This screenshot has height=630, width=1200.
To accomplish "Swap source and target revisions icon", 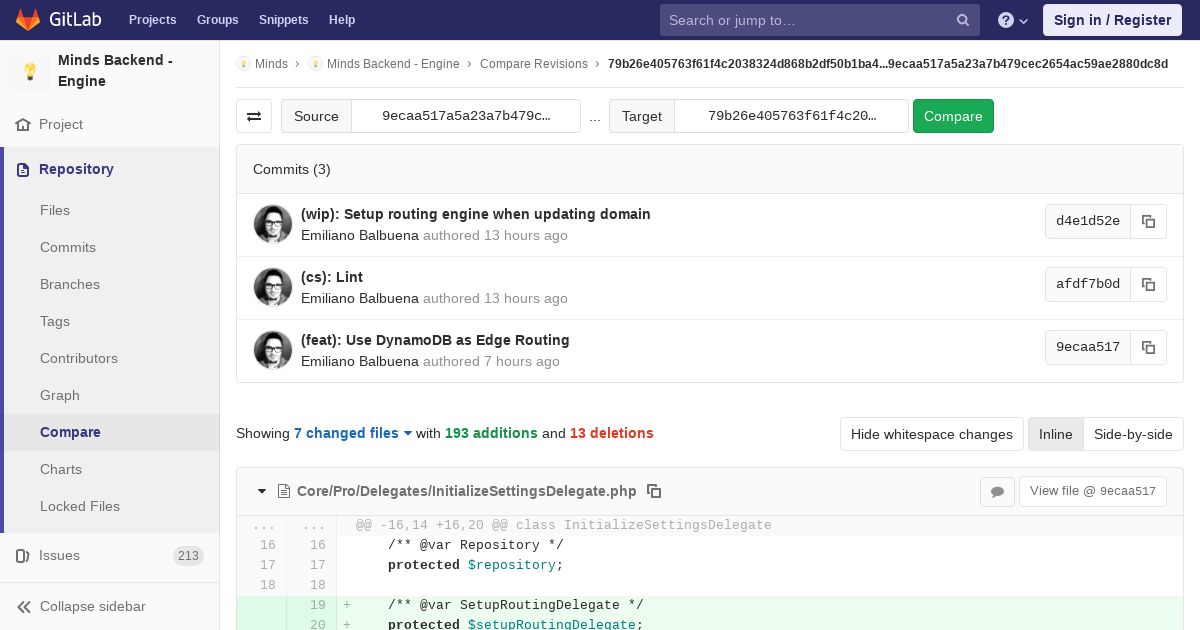I will [x=254, y=116].
